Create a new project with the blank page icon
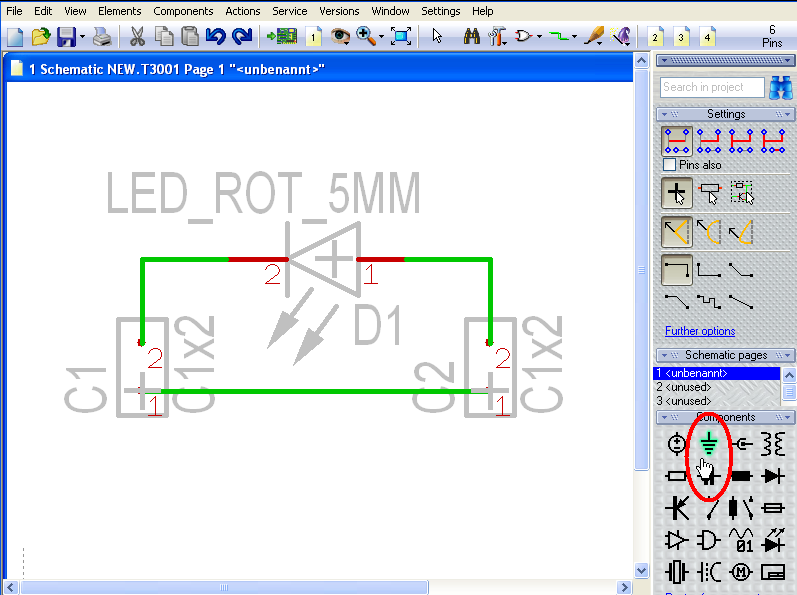Screen dimensions: 797x595 point(15,37)
